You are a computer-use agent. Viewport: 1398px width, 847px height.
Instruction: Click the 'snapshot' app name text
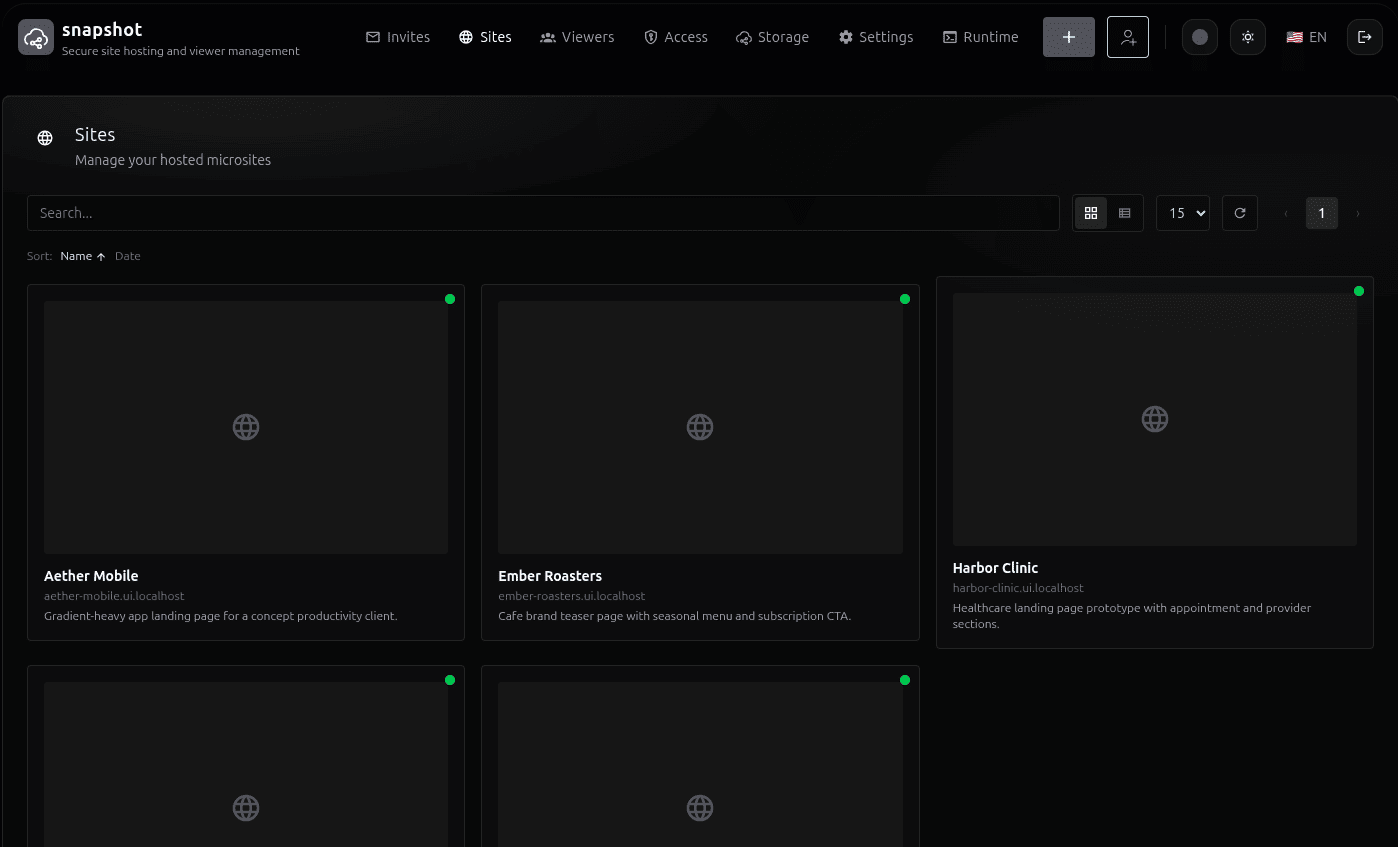[102, 30]
